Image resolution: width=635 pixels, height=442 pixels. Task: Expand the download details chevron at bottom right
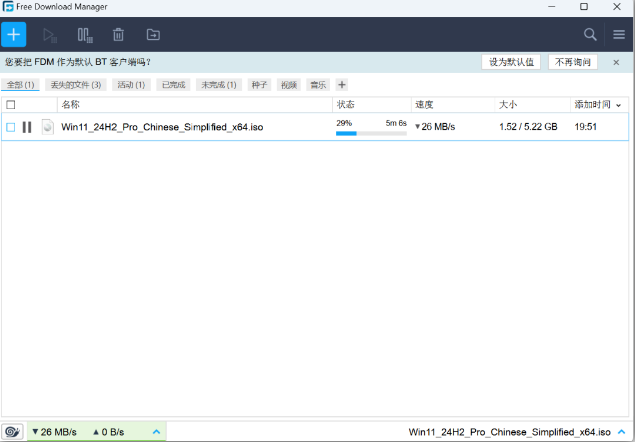click(x=621, y=432)
